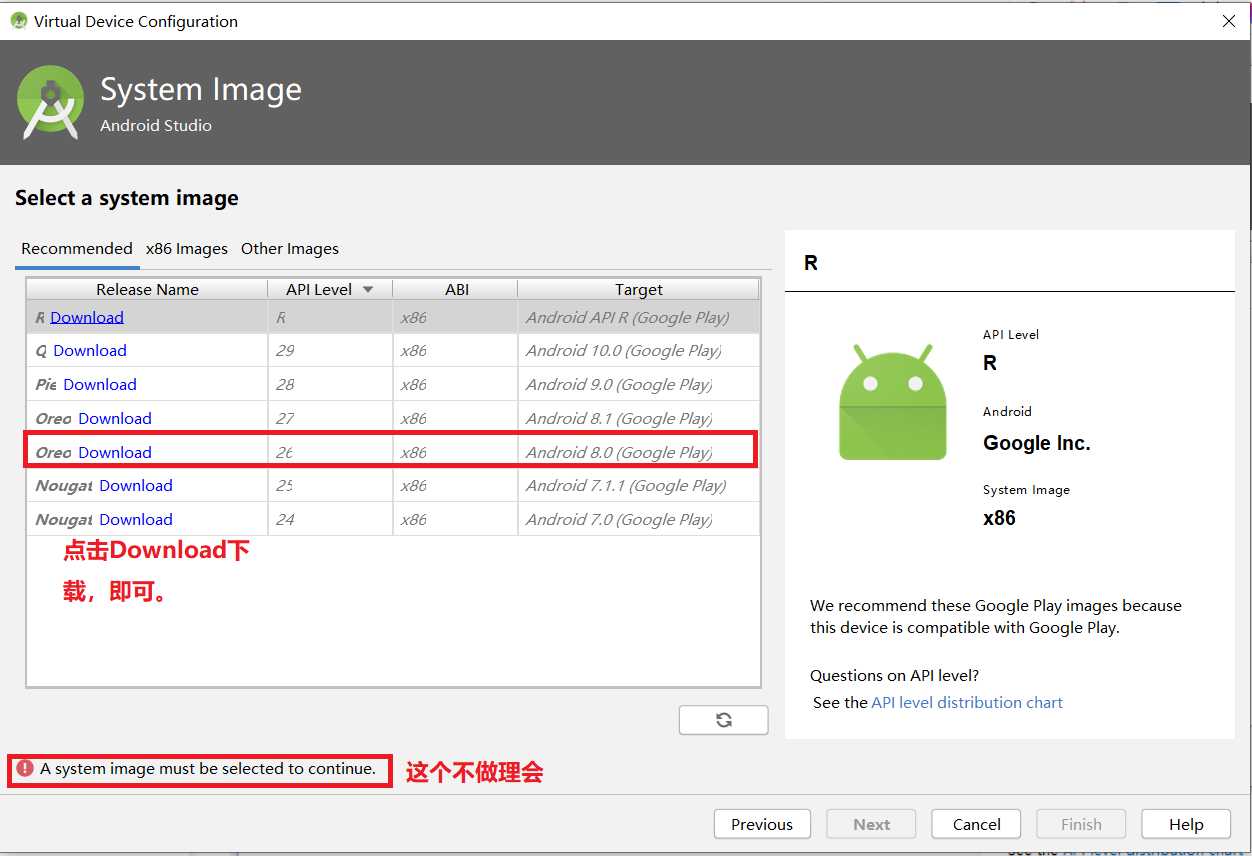Viewport: 1252px width, 856px height.
Task: Click the API level 29 cell
Action: 330,350
